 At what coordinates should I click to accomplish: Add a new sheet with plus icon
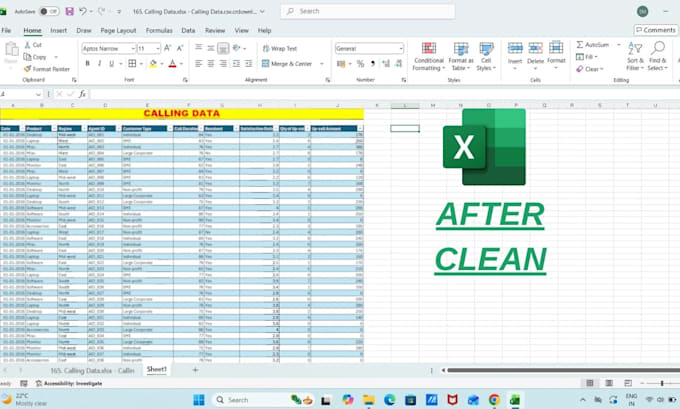point(195,370)
